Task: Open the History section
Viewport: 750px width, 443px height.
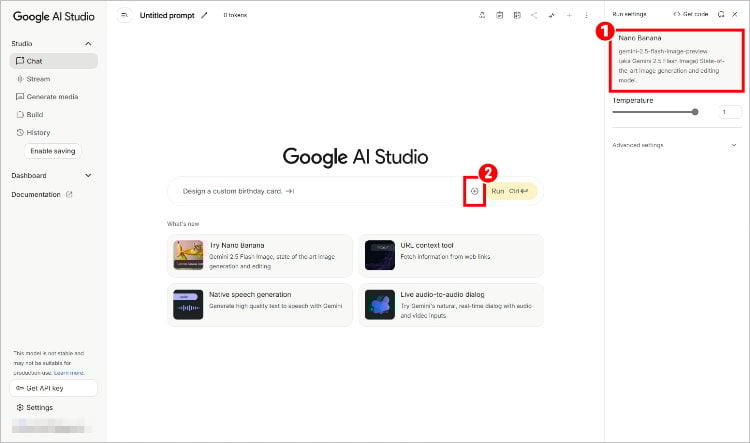Action: [x=54, y=133]
